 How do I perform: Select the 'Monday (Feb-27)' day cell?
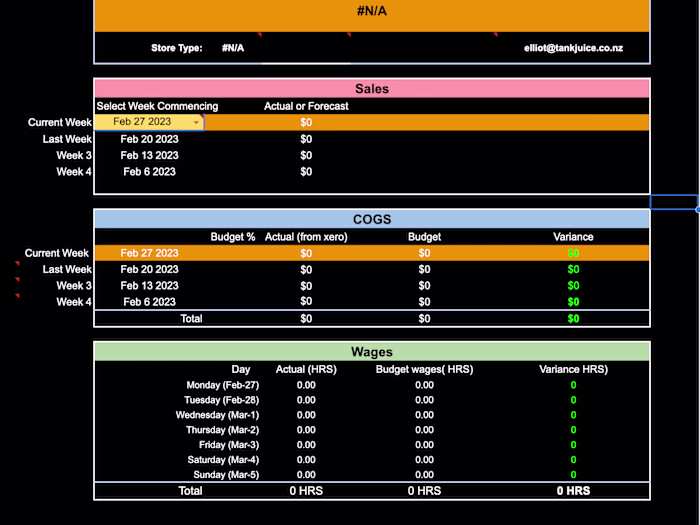[223, 385]
